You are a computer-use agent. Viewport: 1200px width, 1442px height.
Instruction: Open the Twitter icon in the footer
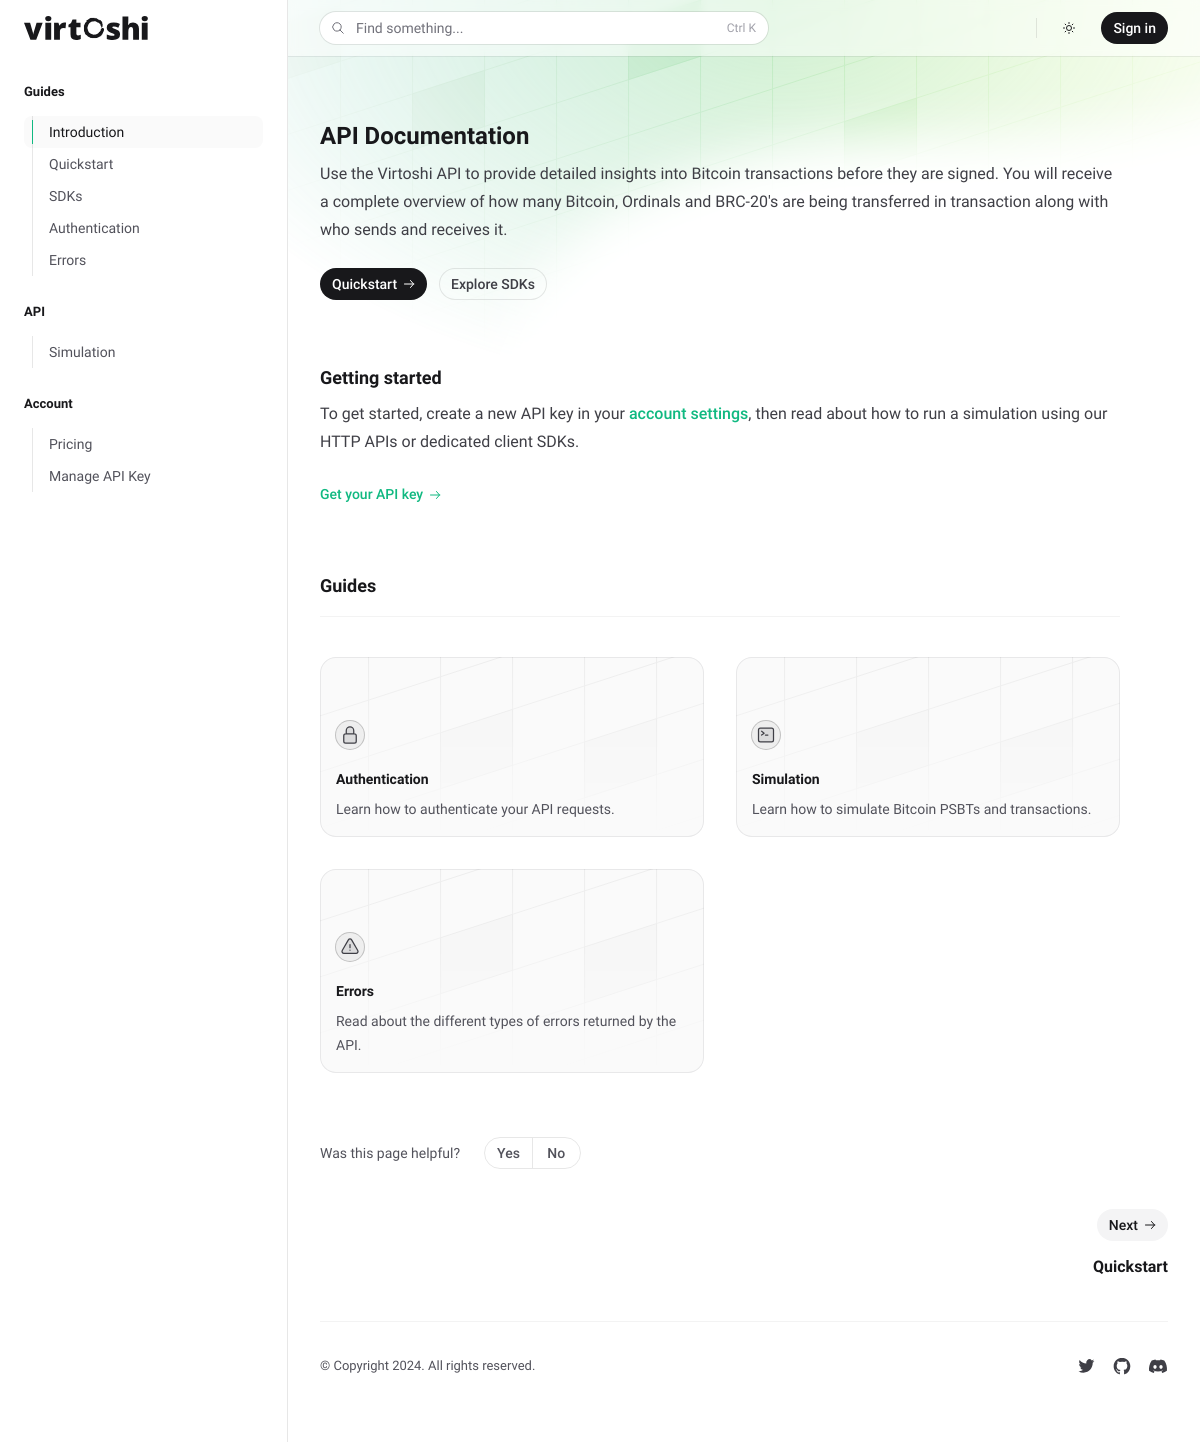[x=1086, y=1366]
